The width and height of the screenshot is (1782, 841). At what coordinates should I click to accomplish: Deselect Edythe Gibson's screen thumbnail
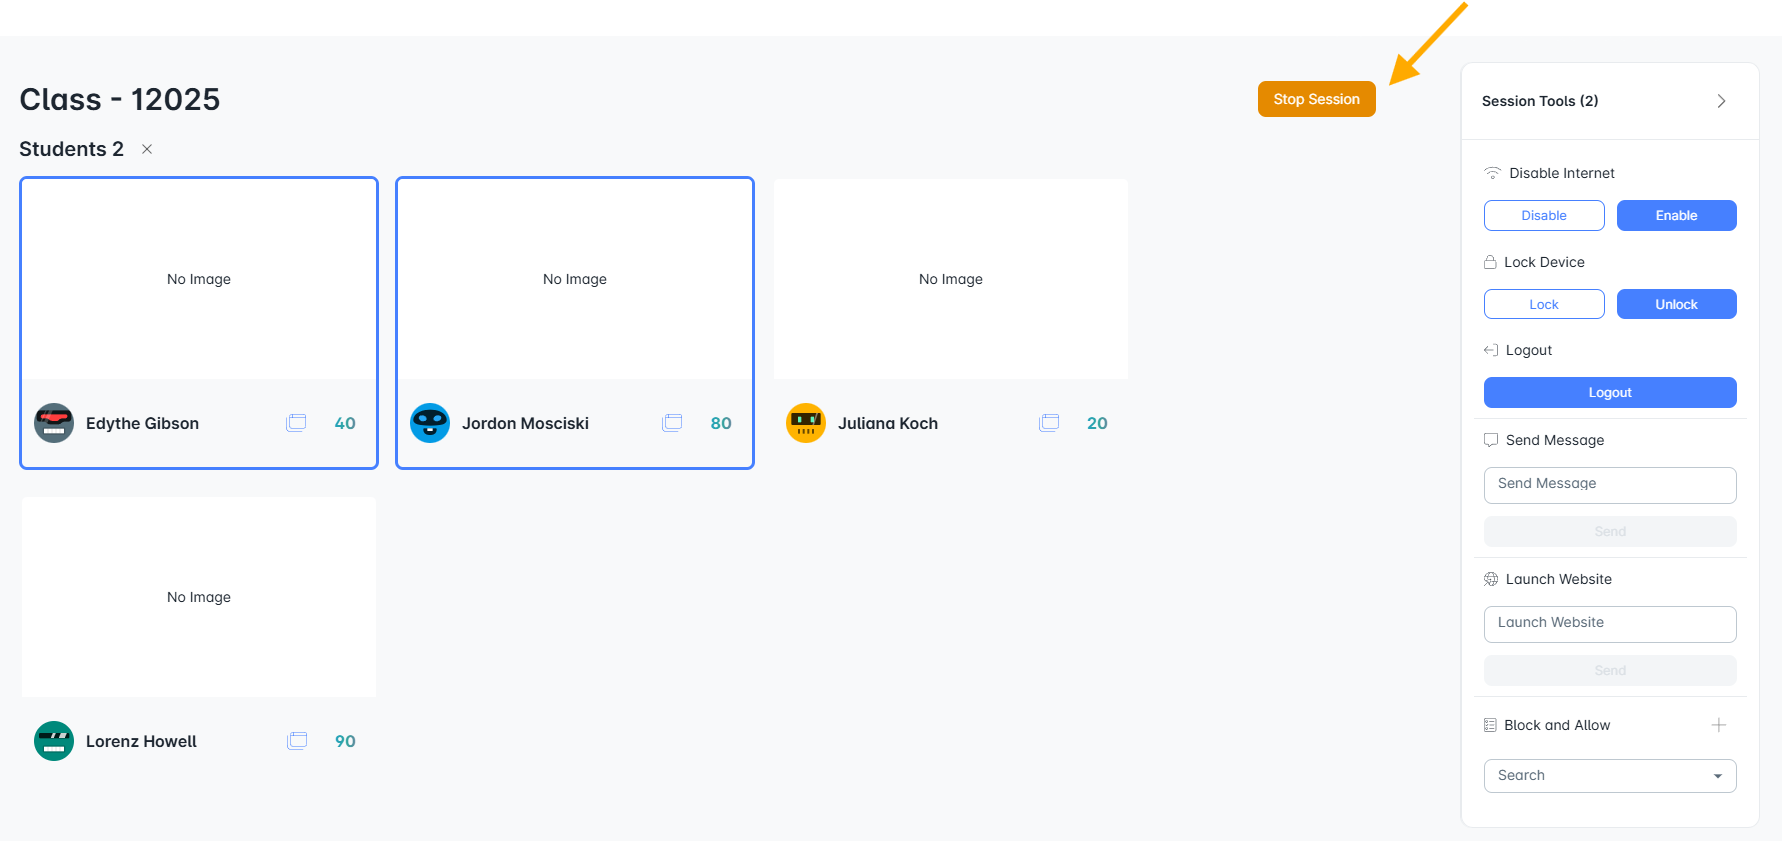coord(199,279)
